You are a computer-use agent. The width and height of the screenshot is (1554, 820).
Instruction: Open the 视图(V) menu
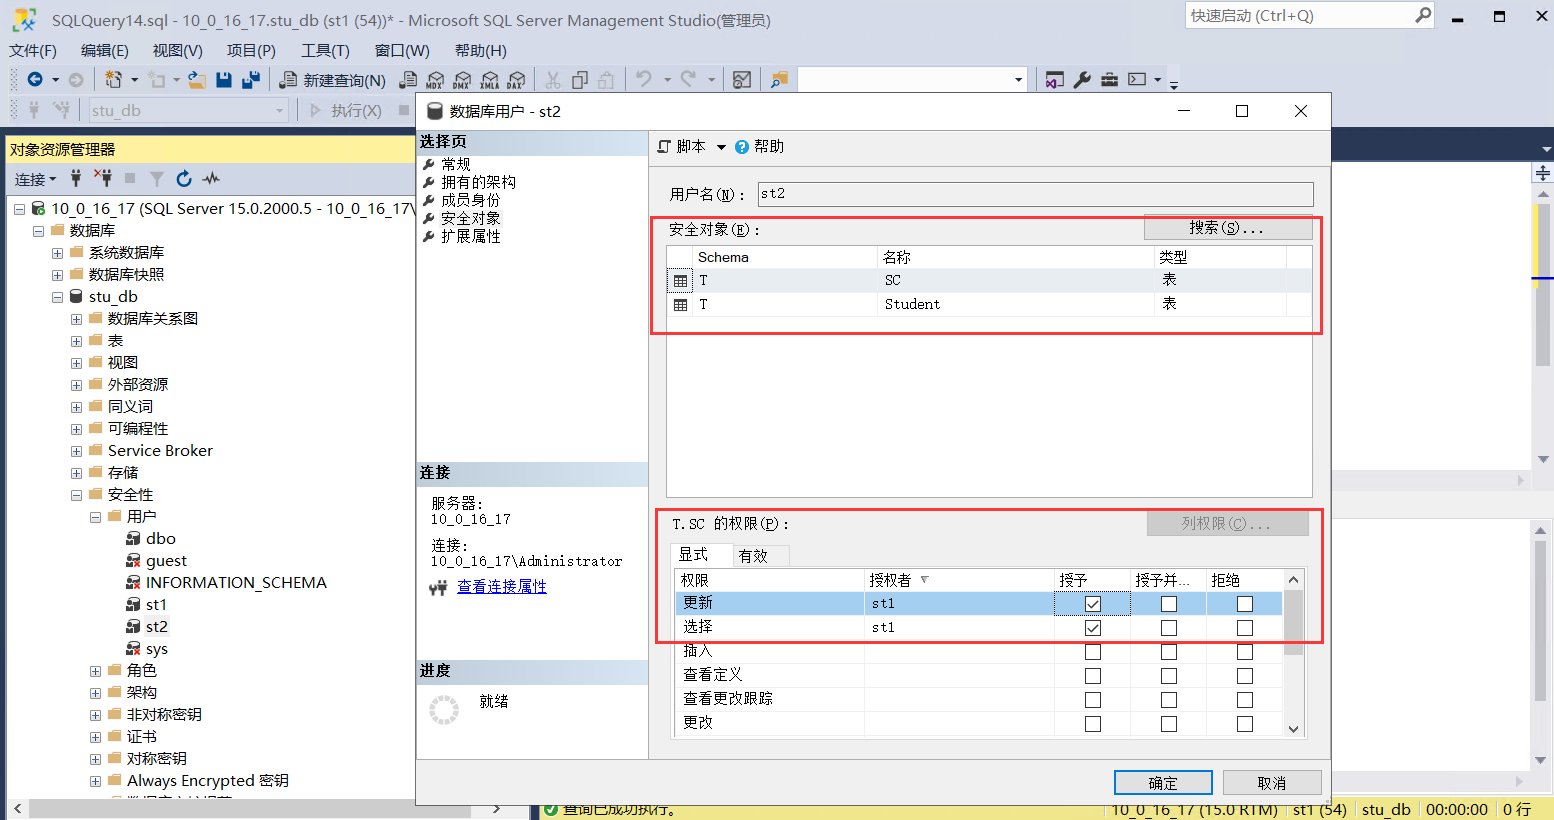[178, 50]
